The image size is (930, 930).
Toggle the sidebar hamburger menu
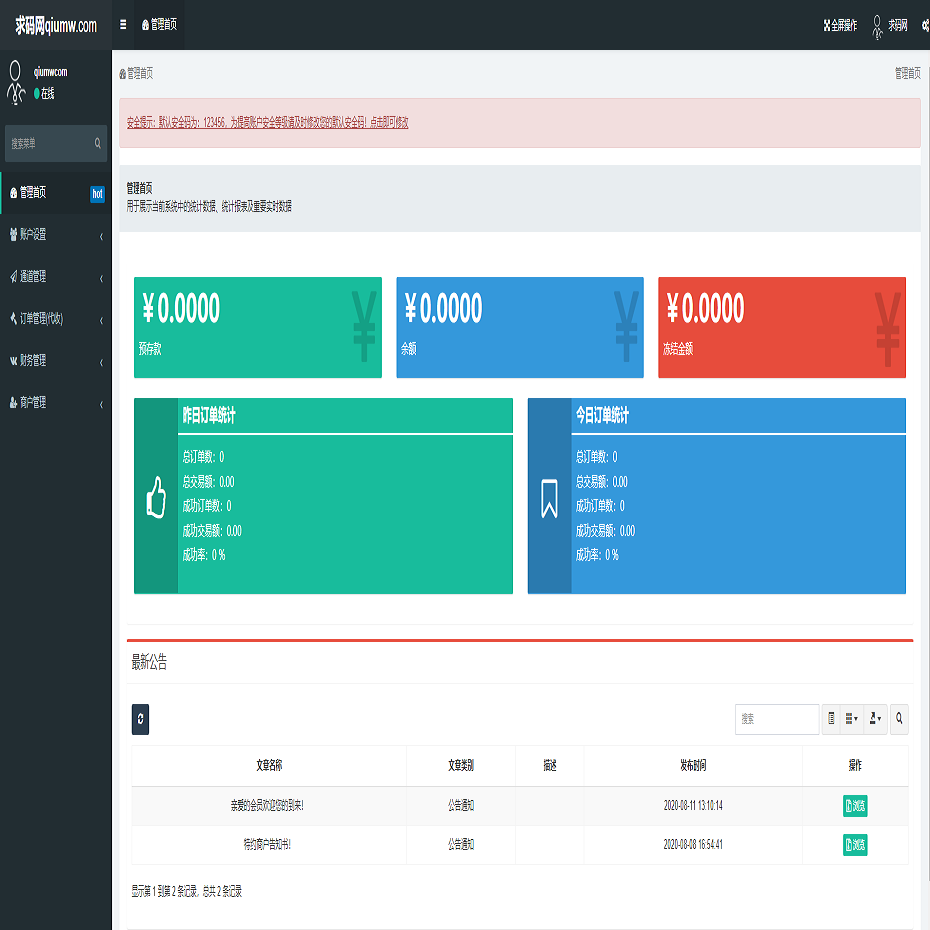pos(123,25)
